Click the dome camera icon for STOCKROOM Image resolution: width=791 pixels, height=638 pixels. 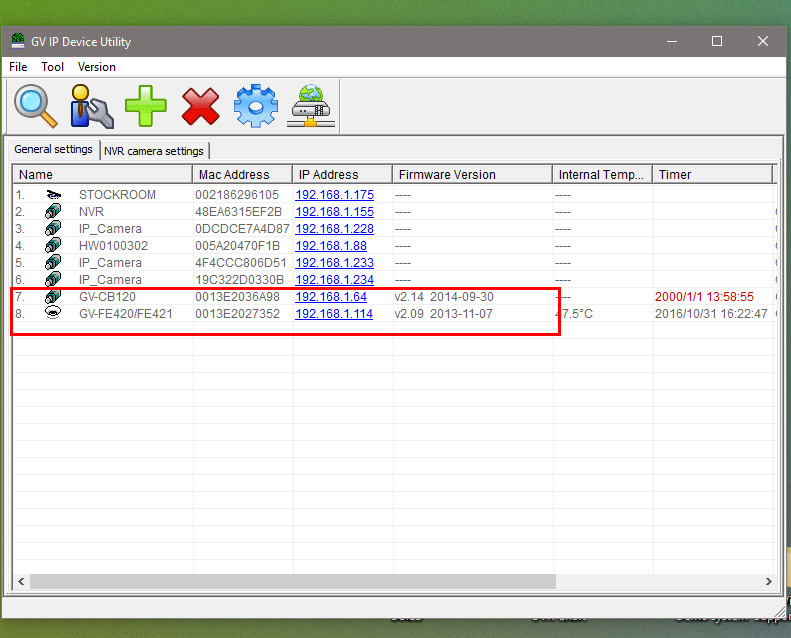click(x=53, y=195)
